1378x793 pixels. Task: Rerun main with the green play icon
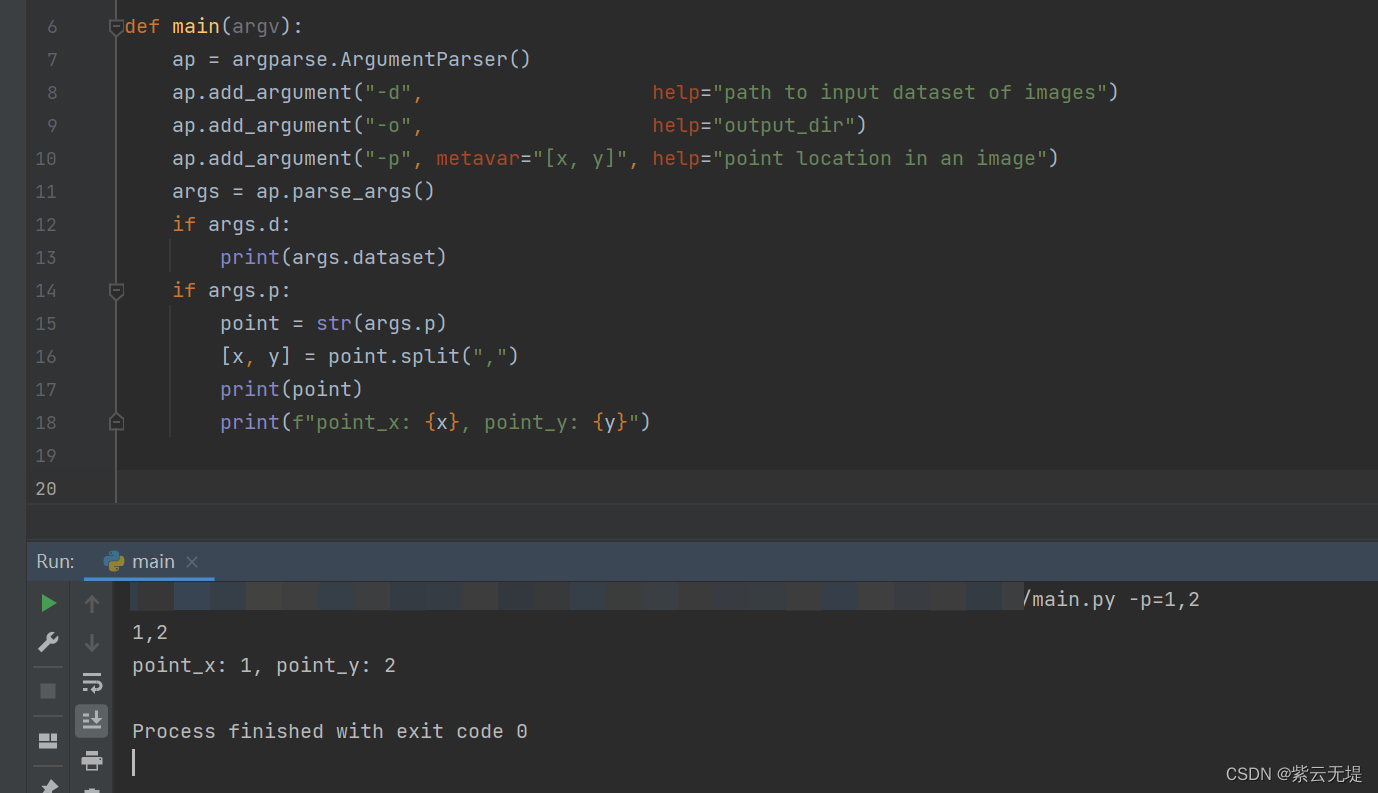(x=48, y=603)
